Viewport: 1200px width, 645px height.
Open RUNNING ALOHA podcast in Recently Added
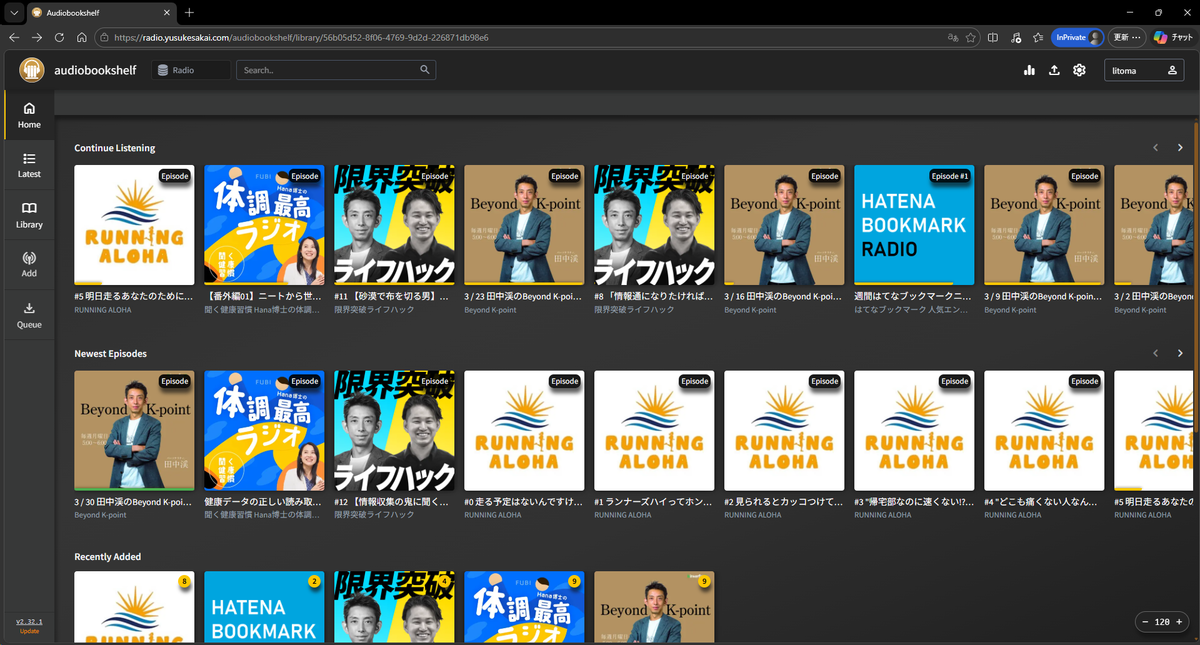point(134,608)
